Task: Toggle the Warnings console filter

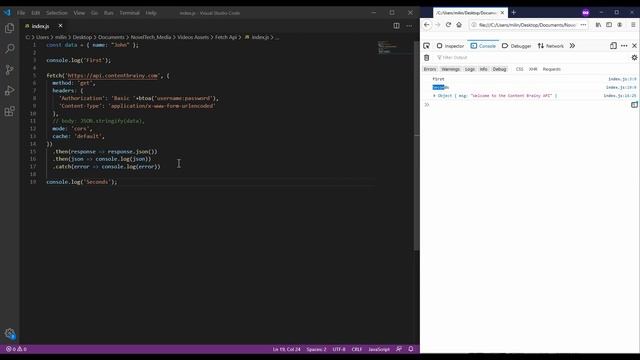Action: (451, 69)
